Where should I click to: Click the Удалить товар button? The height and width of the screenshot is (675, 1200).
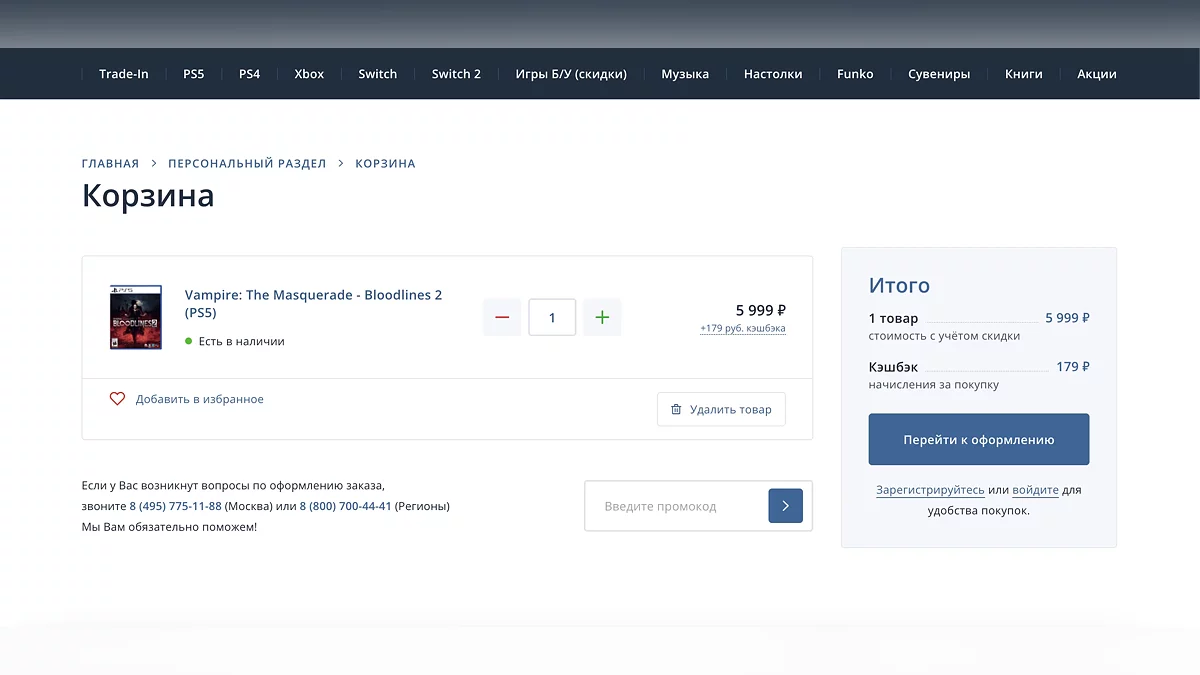tap(721, 409)
